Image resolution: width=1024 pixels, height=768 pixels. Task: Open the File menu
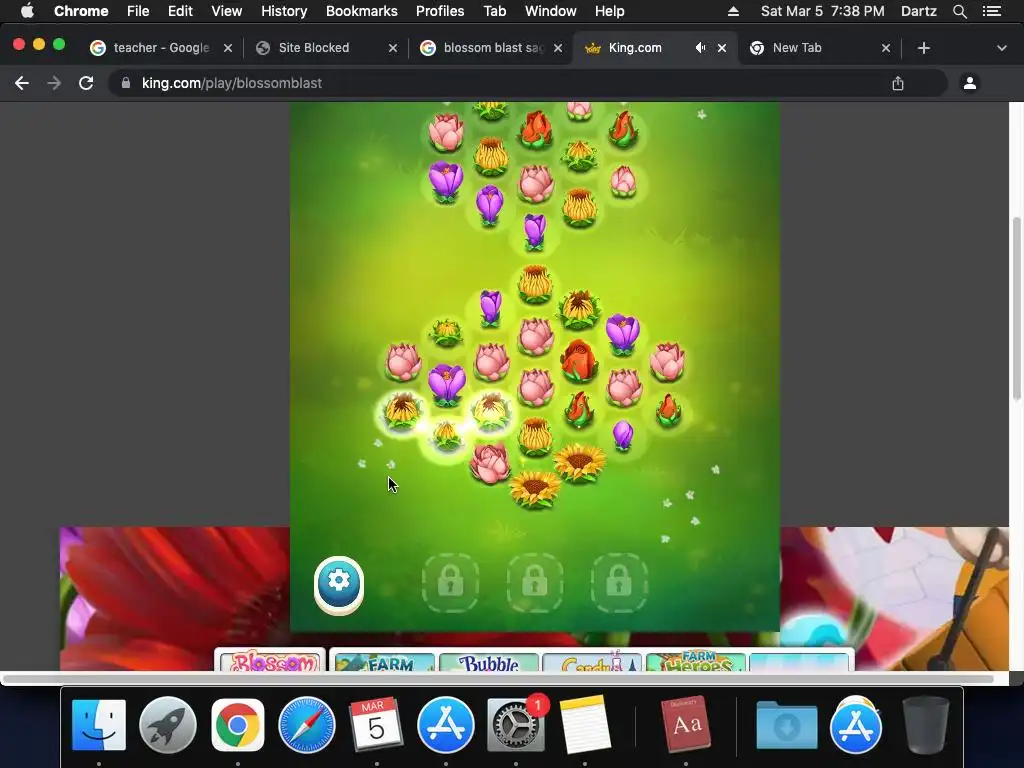(138, 11)
